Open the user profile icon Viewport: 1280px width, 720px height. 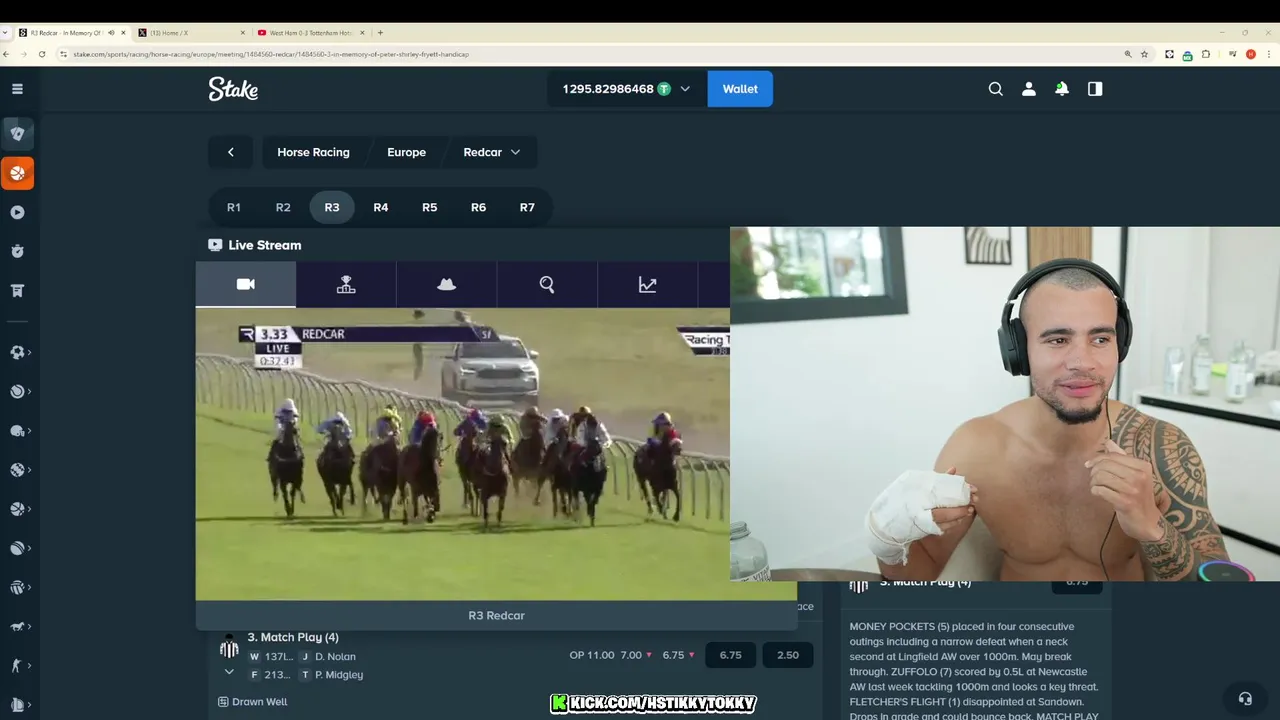(1028, 89)
